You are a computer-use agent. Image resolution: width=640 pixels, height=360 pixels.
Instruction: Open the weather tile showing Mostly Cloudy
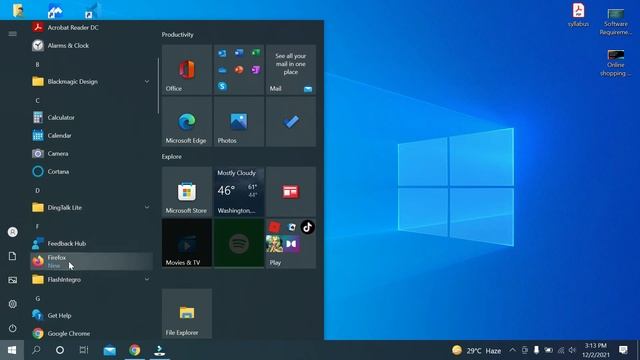click(239, 191)
